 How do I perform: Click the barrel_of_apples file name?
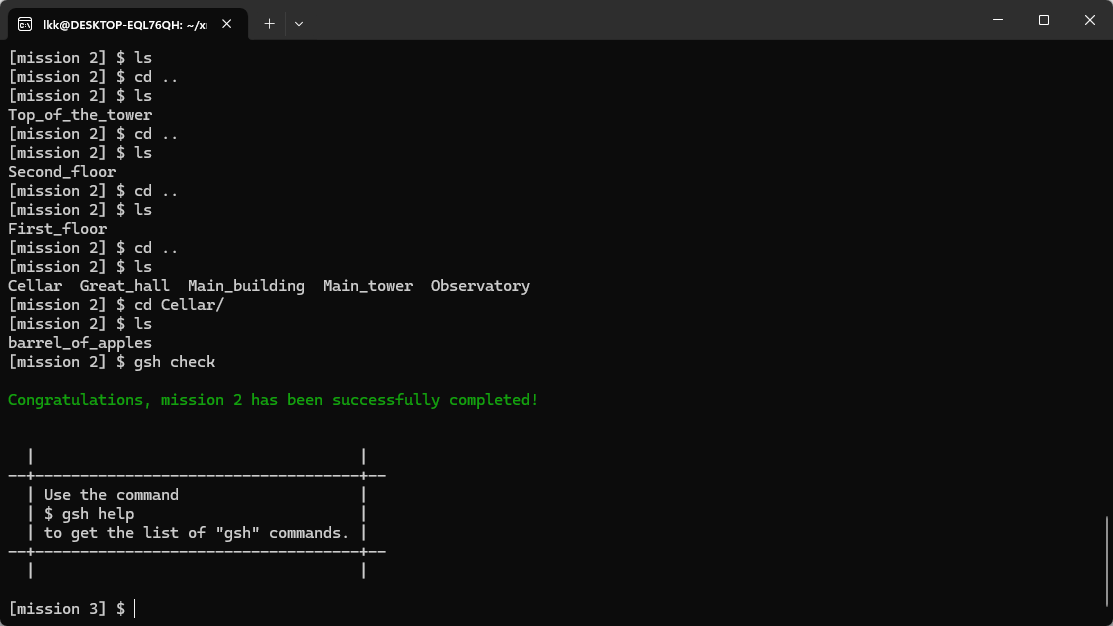[x=80, y=343]
